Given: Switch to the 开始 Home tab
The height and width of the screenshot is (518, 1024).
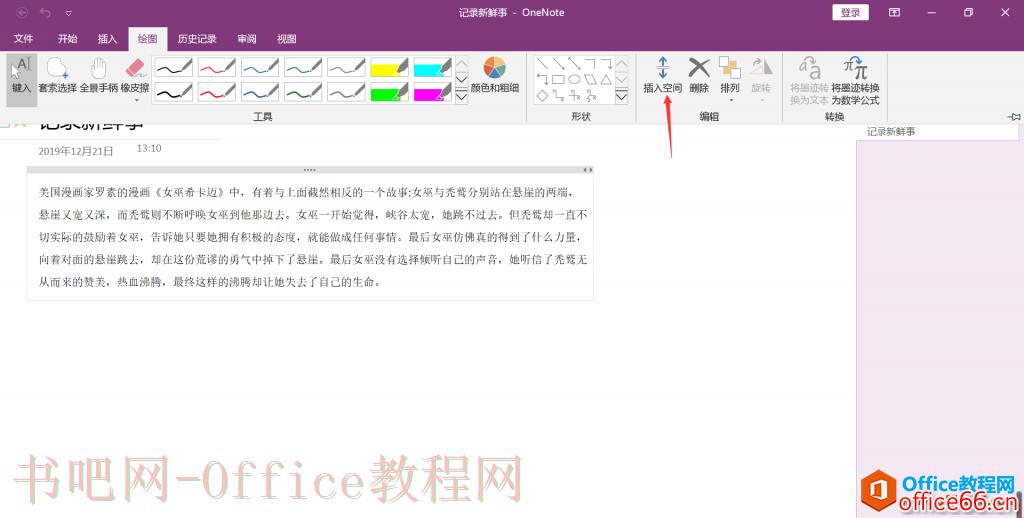Looking at the screenshot, I should click(x=67, y=39).
